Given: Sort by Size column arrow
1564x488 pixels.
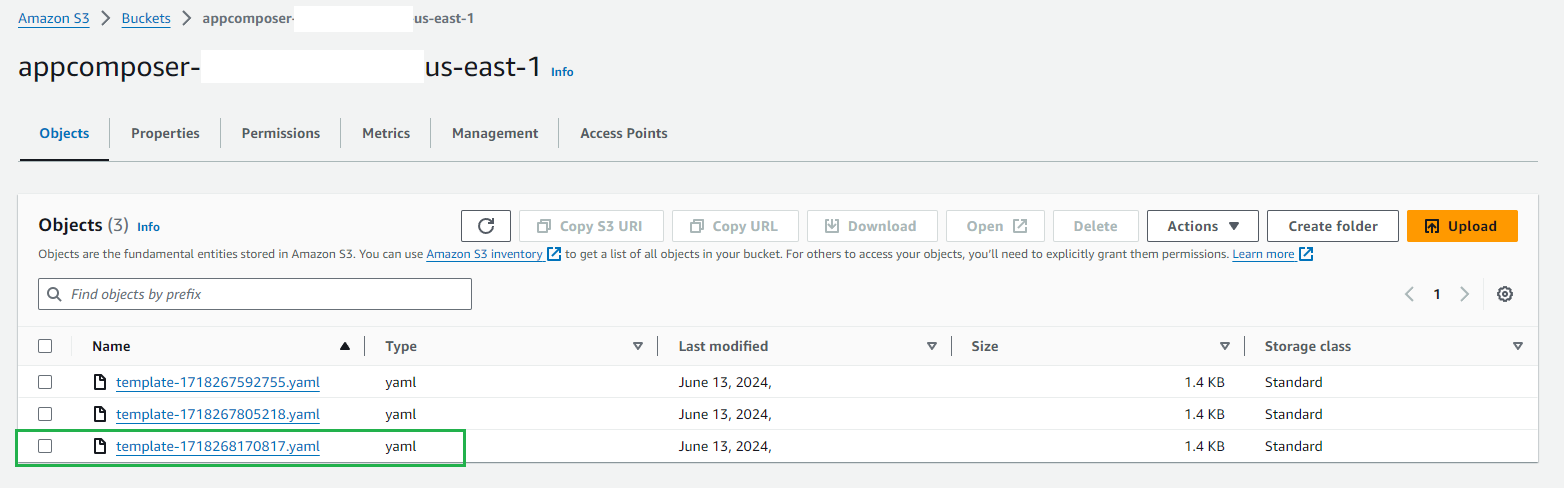Looking at the screenshot, I should 1225,346.
